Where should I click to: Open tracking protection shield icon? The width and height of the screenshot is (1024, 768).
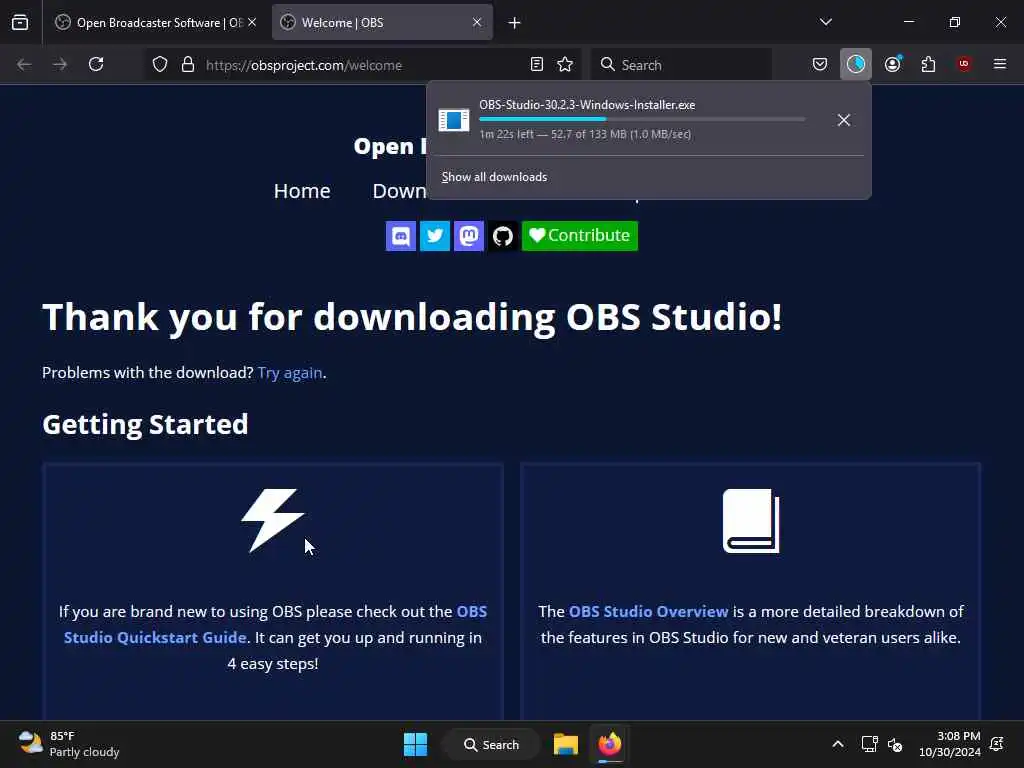tap(160, 64)
